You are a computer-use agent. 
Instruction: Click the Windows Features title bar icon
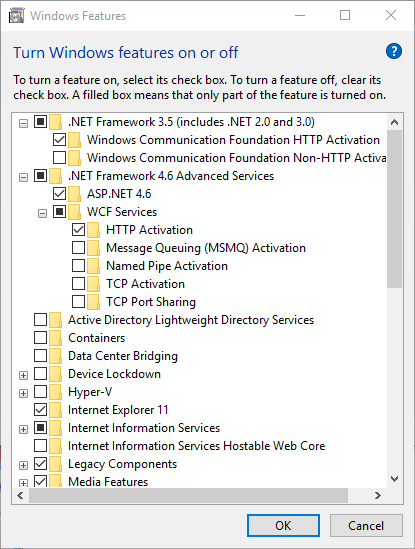click(16, 16)
